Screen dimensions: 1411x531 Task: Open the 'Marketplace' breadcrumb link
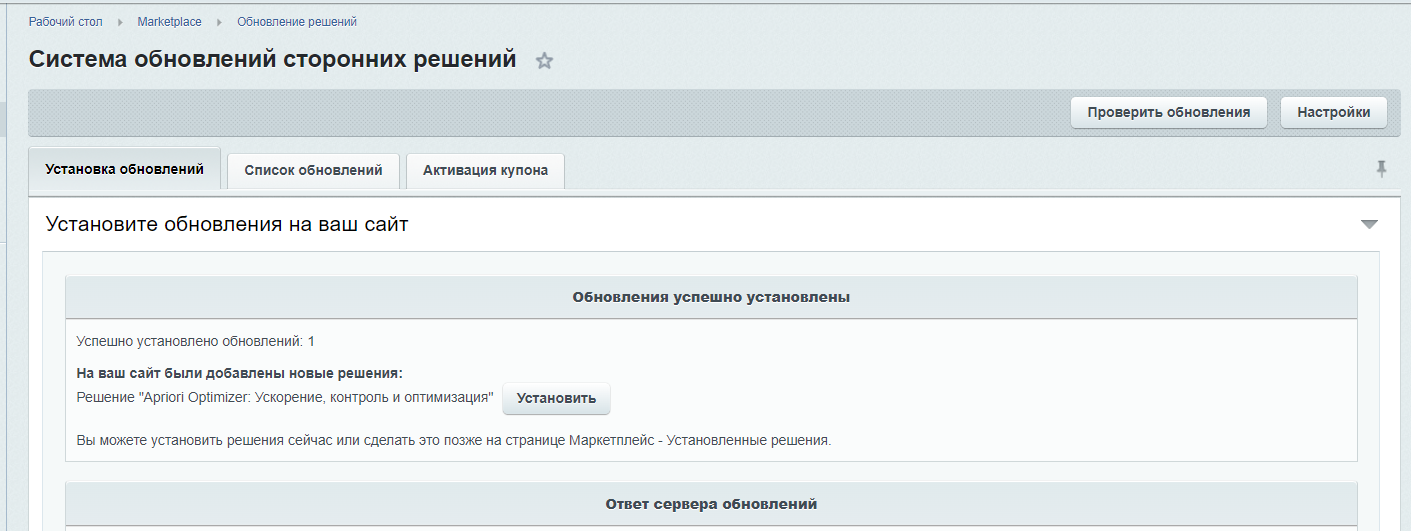(169, 22)
